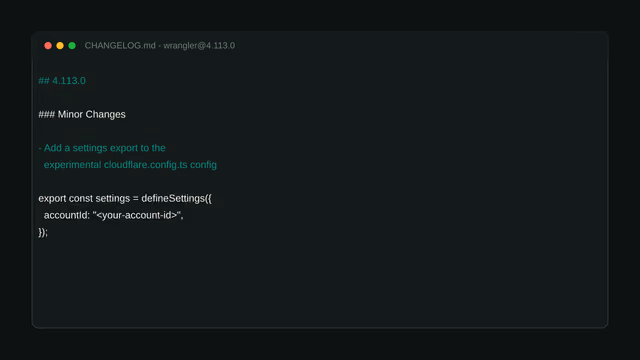Click the word 'experimental' in the bullet
This screenshot has height=360, width=640.
(72, 165)
